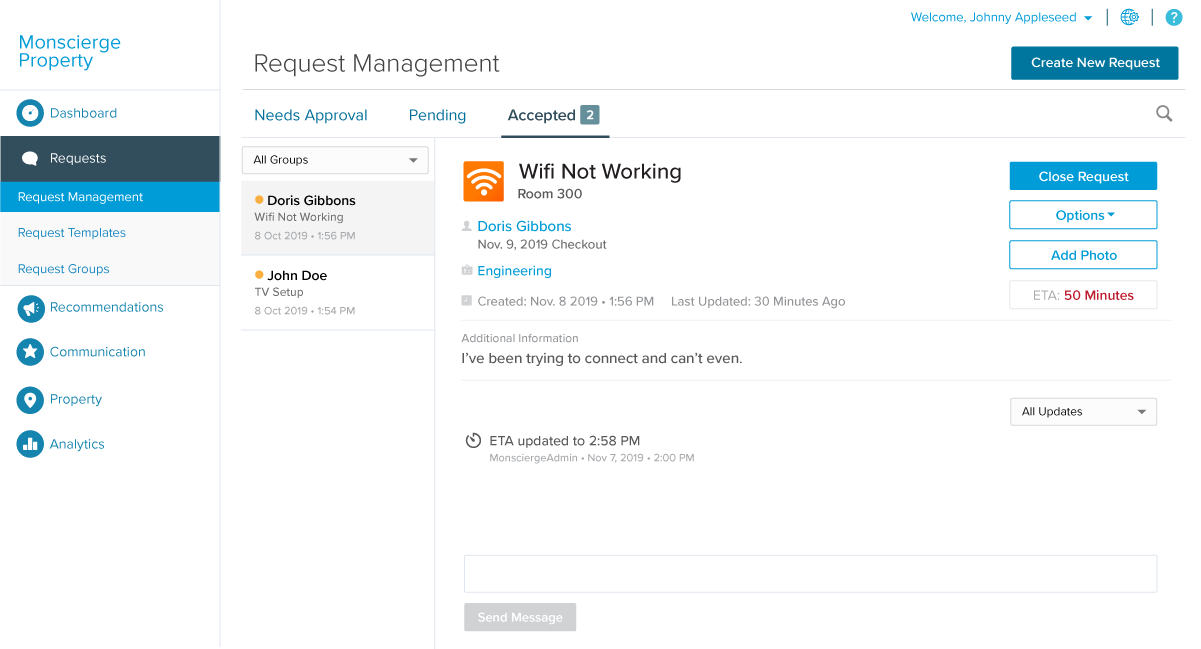Click the Dashboard gauge icon
1201x649 pixels.
[30, 113]
